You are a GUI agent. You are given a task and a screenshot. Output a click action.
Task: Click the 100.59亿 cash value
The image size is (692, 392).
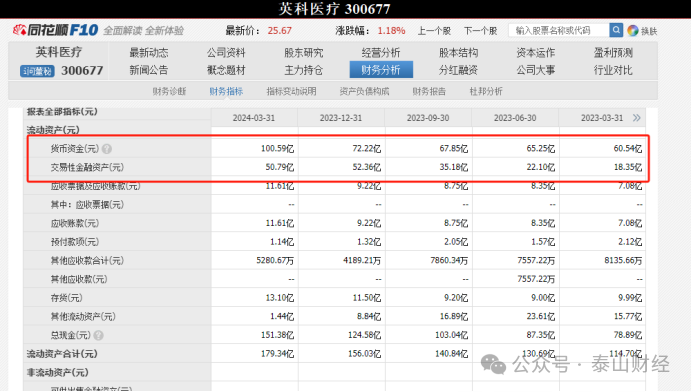[277, 149]
